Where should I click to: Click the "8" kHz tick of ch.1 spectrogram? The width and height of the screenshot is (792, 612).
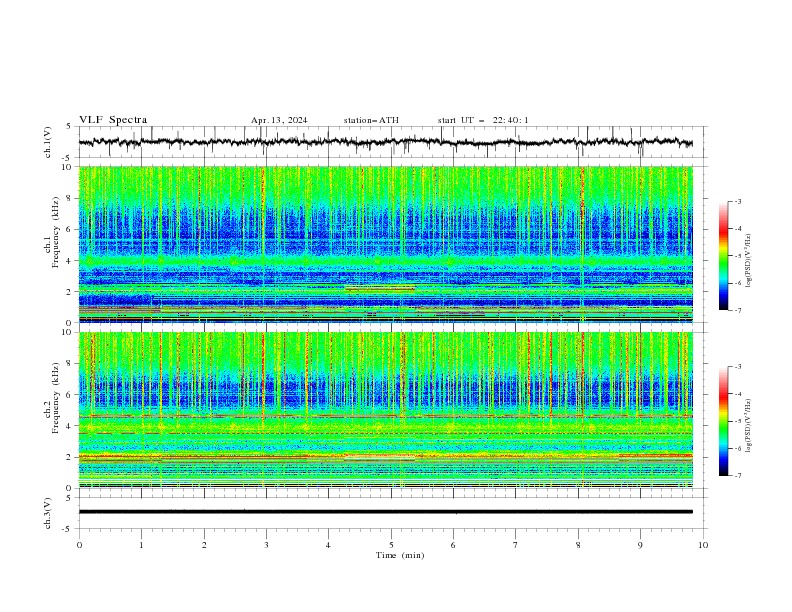pos(69,198)
